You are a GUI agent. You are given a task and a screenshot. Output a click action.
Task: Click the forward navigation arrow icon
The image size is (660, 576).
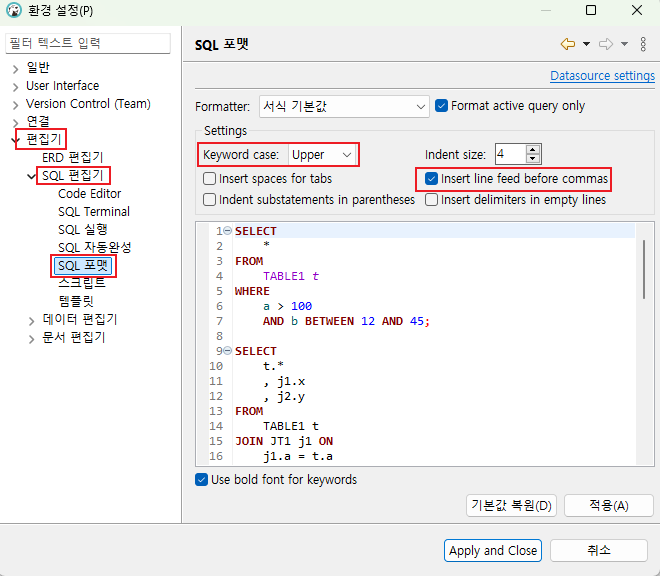[606, 44]
